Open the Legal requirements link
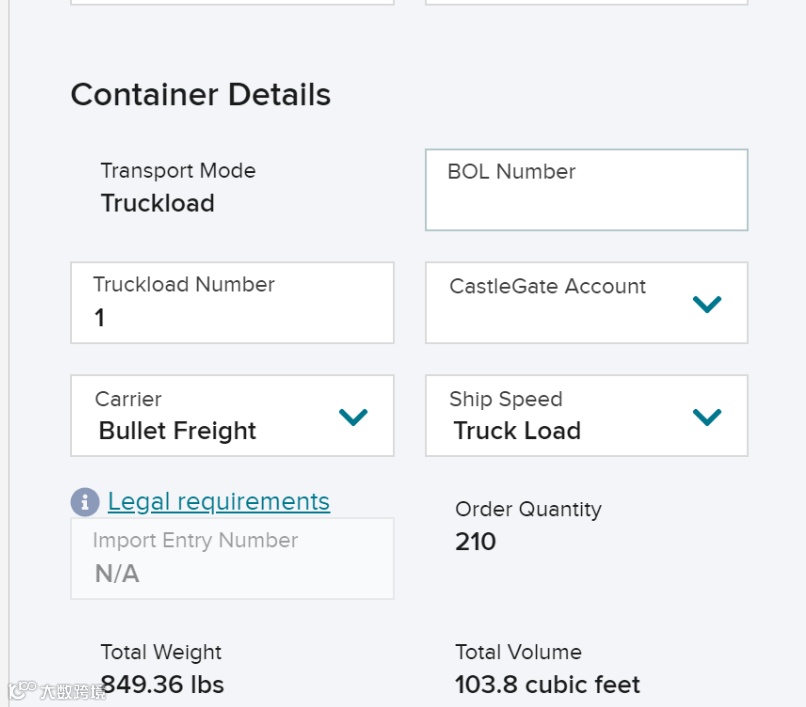The width and height of the screenshot is (806, 707). click(x=218, y=502)
